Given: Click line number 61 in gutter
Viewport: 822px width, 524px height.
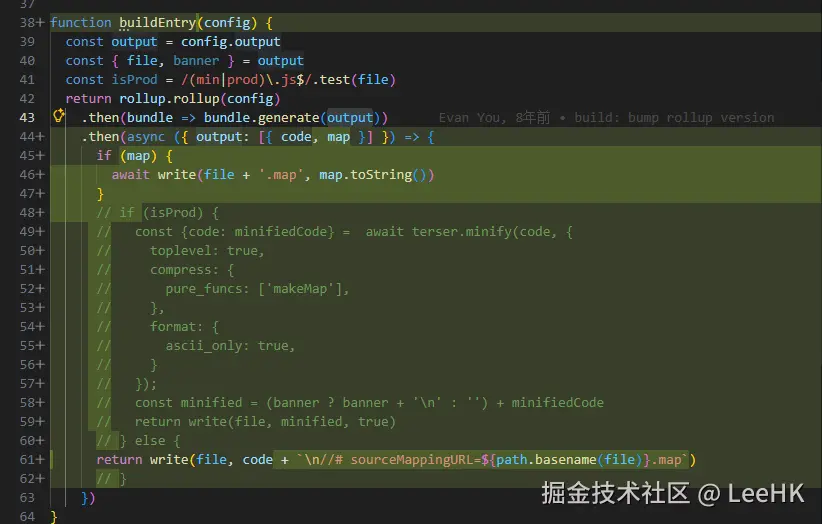Looking at the screenshot, I should tap(27, 460).
